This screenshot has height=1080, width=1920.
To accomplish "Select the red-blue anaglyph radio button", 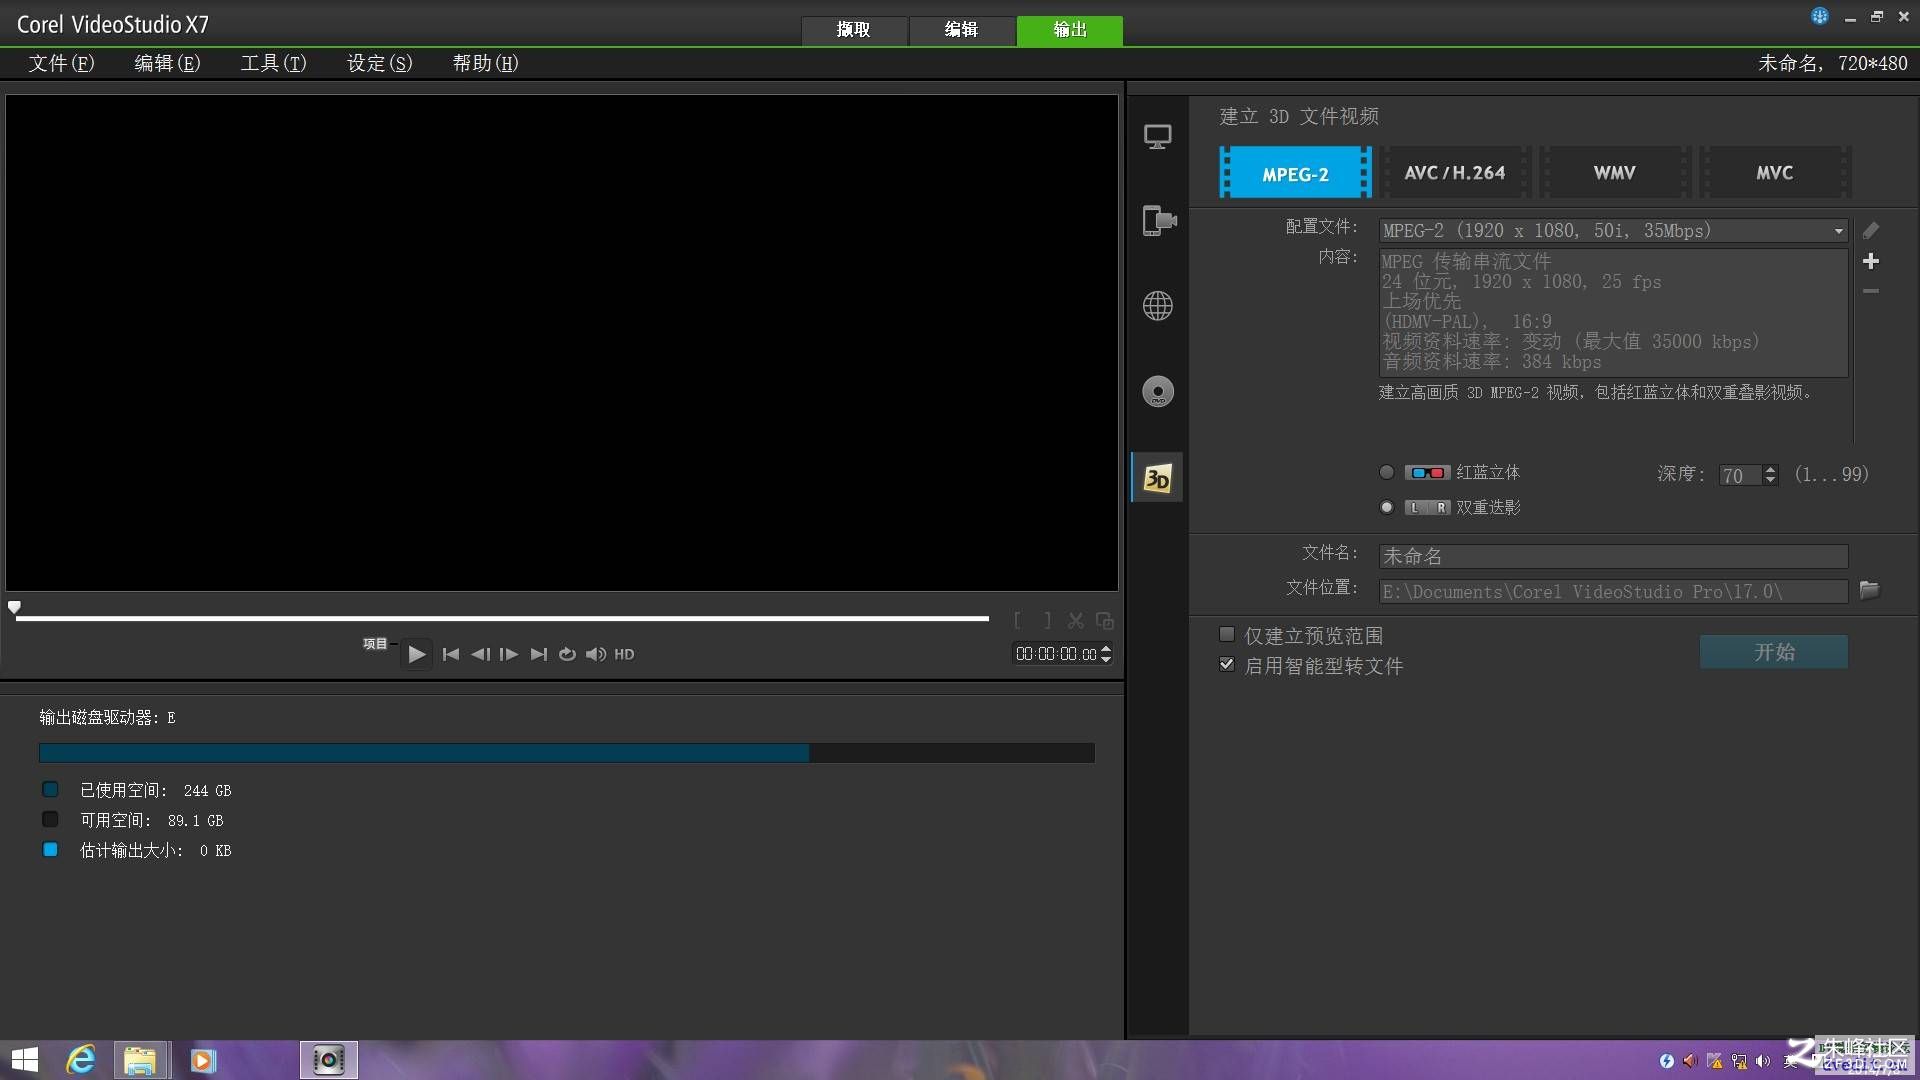I will click(x=1386, y=473).
